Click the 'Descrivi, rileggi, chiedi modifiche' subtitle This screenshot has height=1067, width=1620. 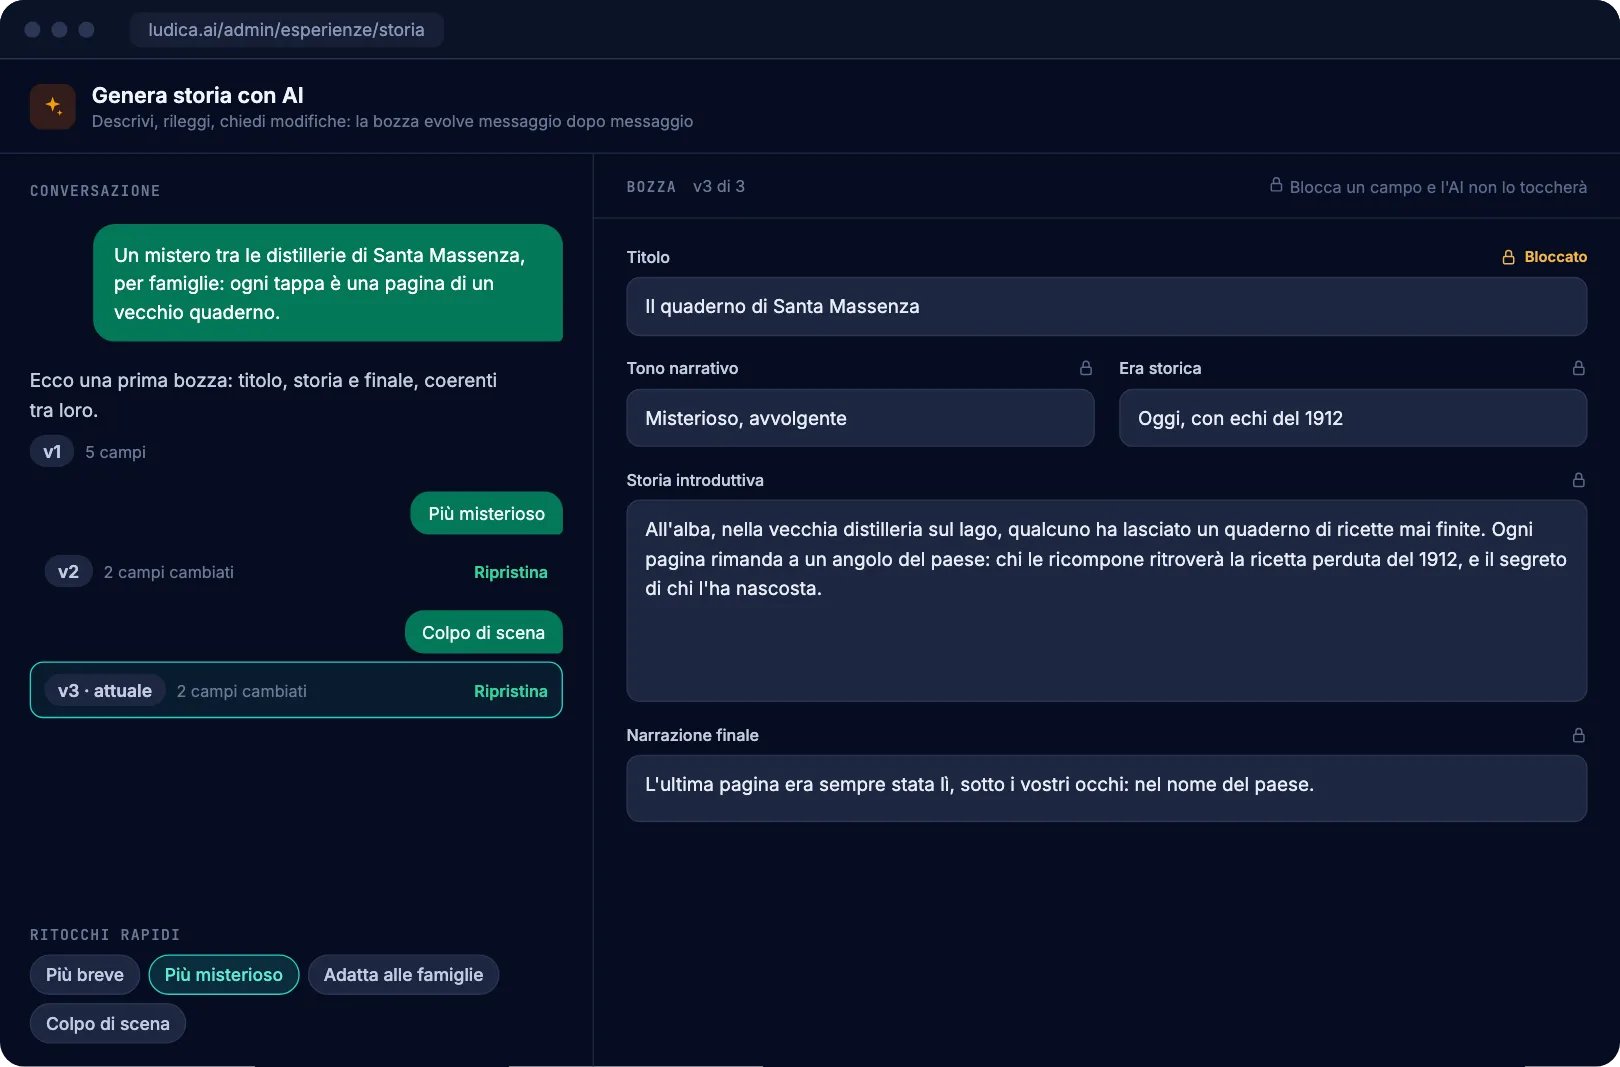click(392, 122)
